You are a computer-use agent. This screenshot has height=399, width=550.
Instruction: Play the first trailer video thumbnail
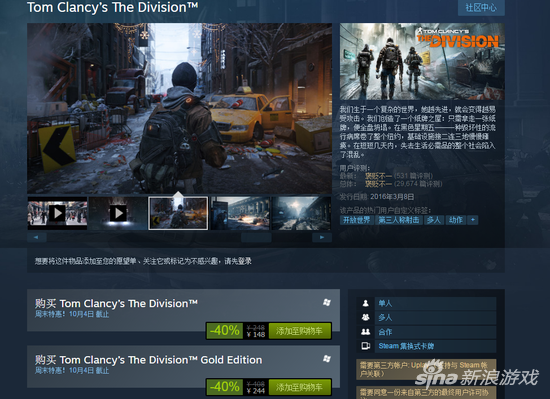[x=58, y=213]
